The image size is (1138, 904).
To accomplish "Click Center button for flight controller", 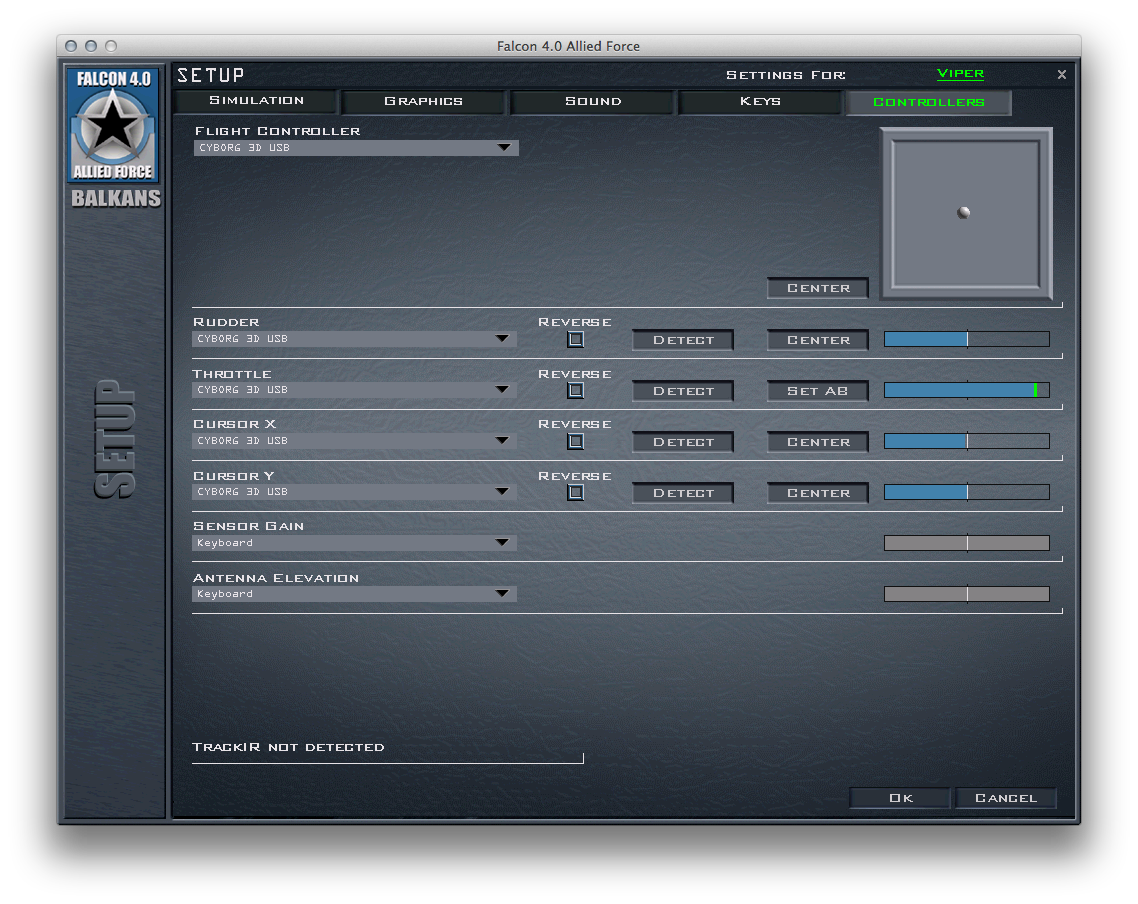I will pyautogui.click(x=818, y=288).
